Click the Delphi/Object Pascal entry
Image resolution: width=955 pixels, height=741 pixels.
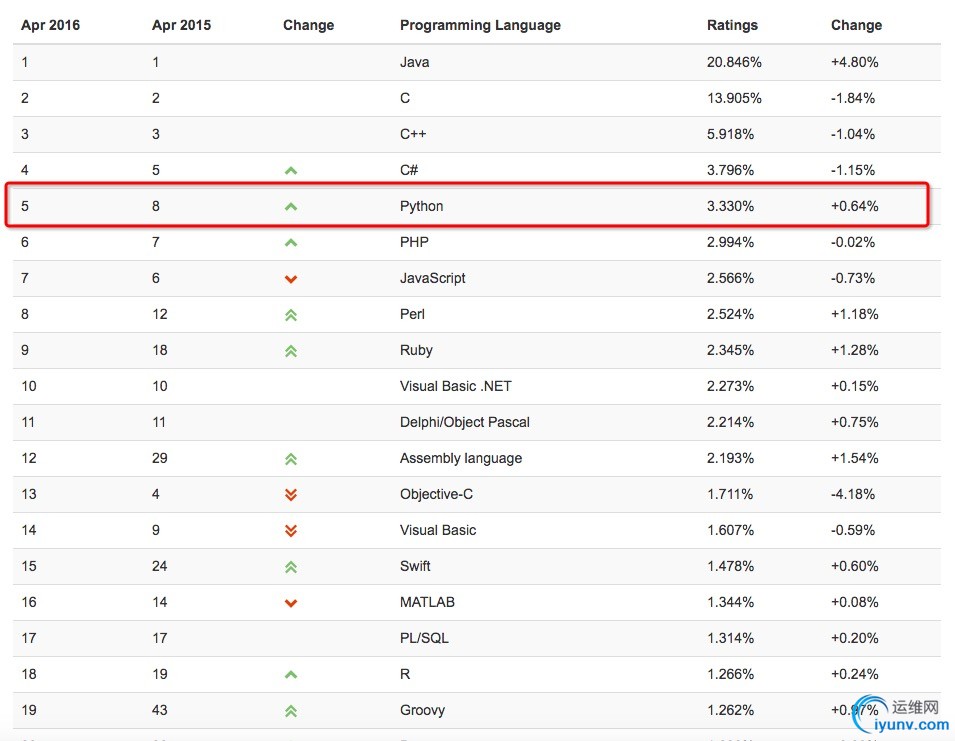464,422
